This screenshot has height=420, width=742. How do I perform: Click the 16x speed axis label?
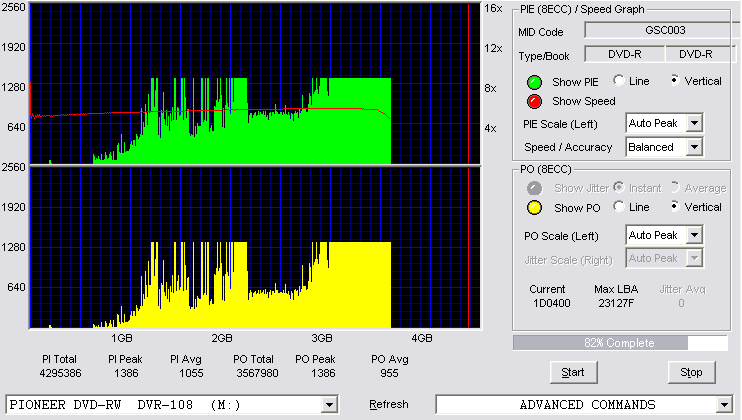(493, 8)
